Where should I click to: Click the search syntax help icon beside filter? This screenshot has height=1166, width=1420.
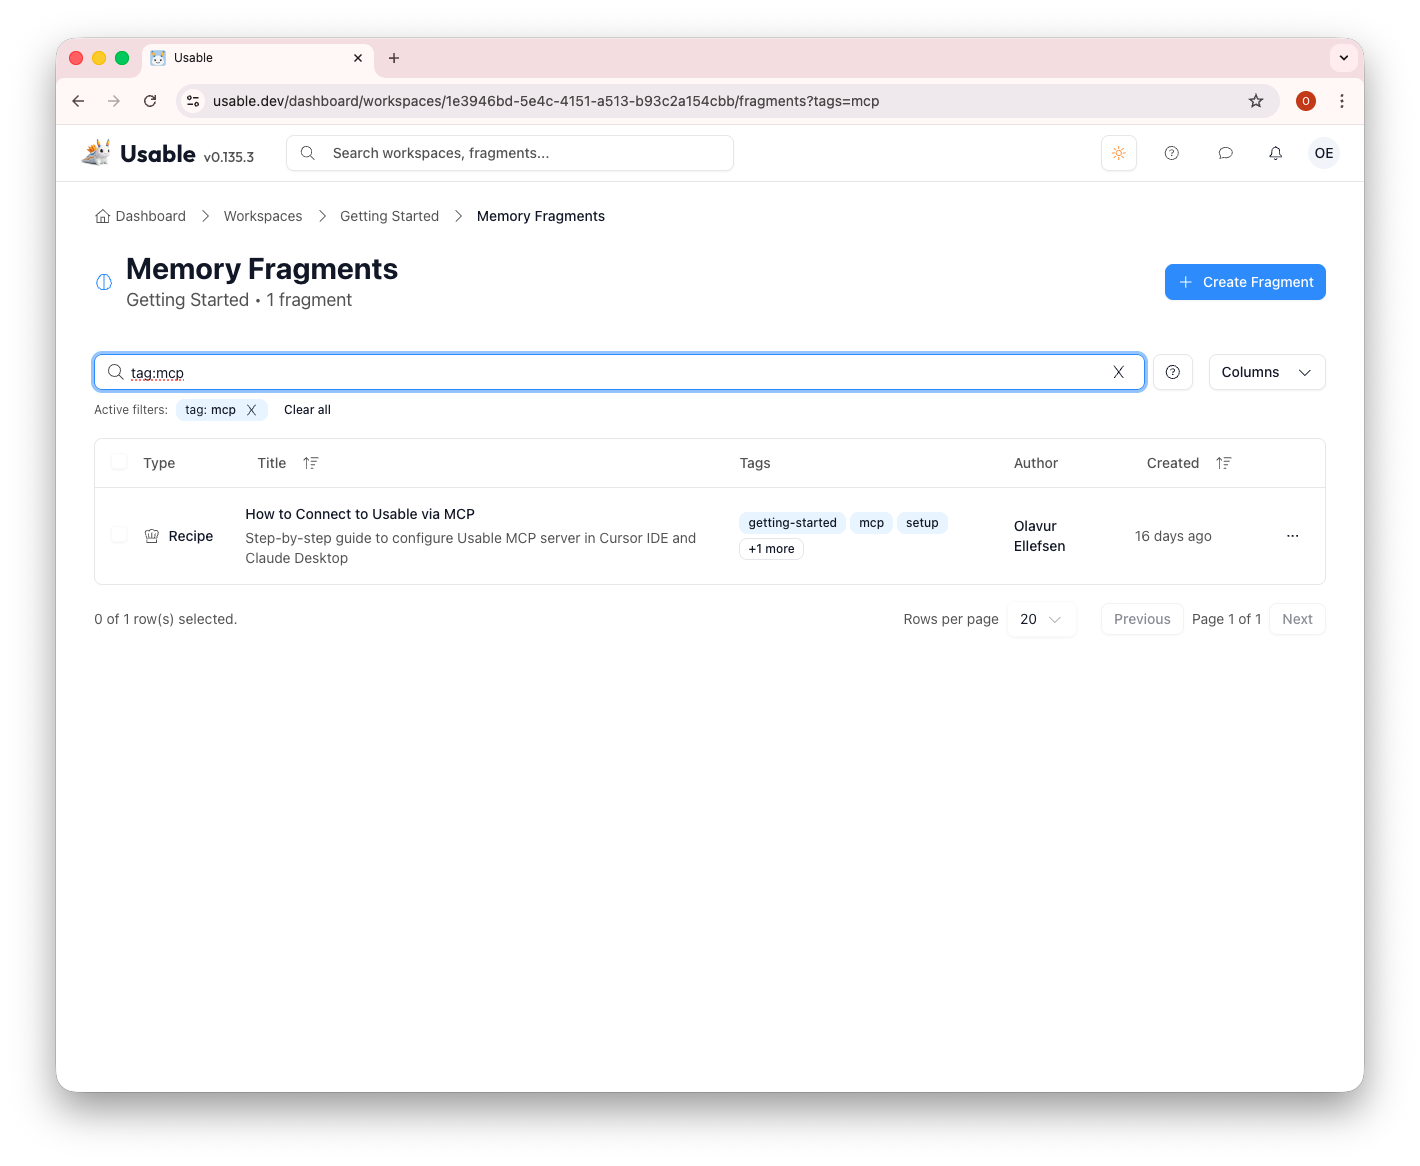[x=1172, y=372]
